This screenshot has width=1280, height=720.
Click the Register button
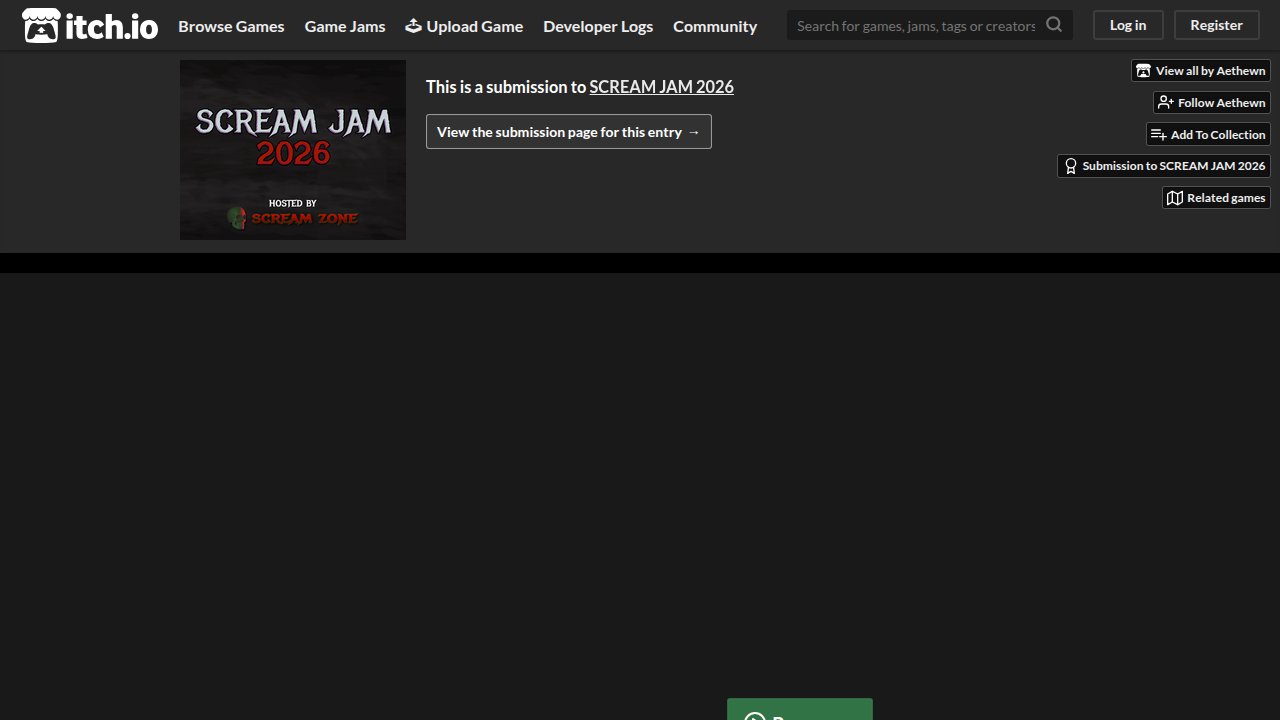pos(1216,25)
